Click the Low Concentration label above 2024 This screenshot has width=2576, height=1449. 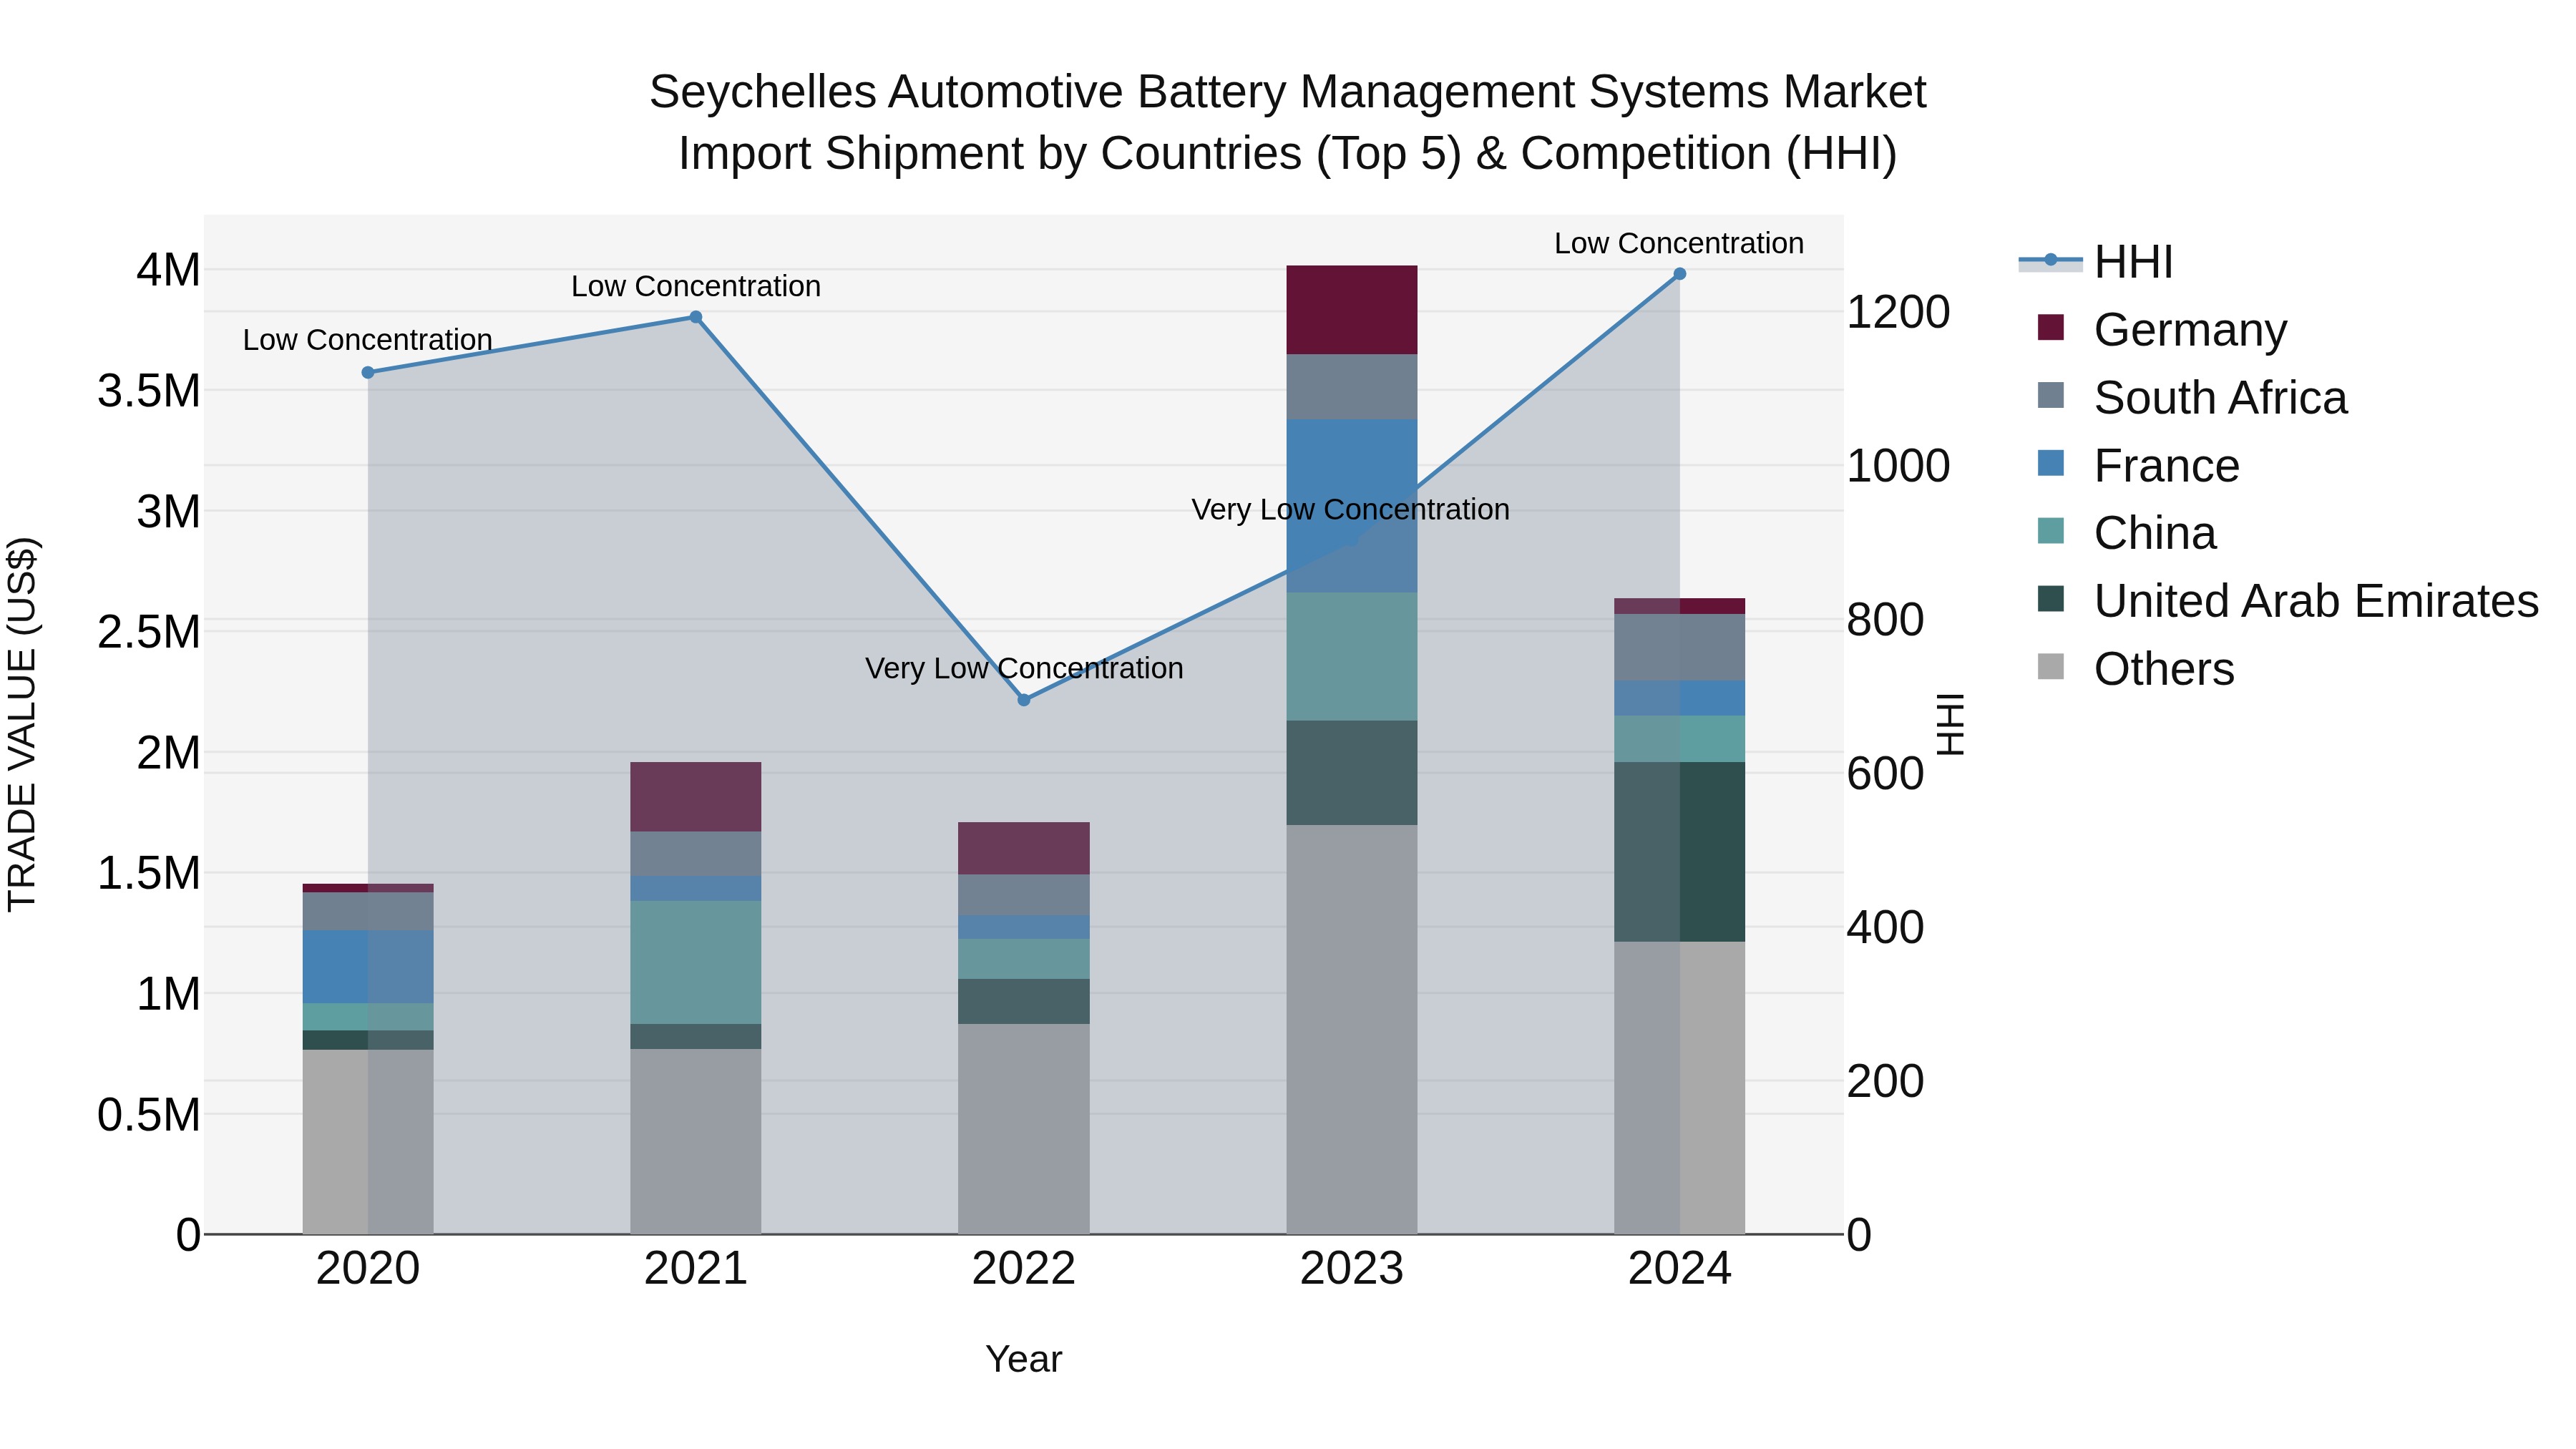pos(1679,243)
